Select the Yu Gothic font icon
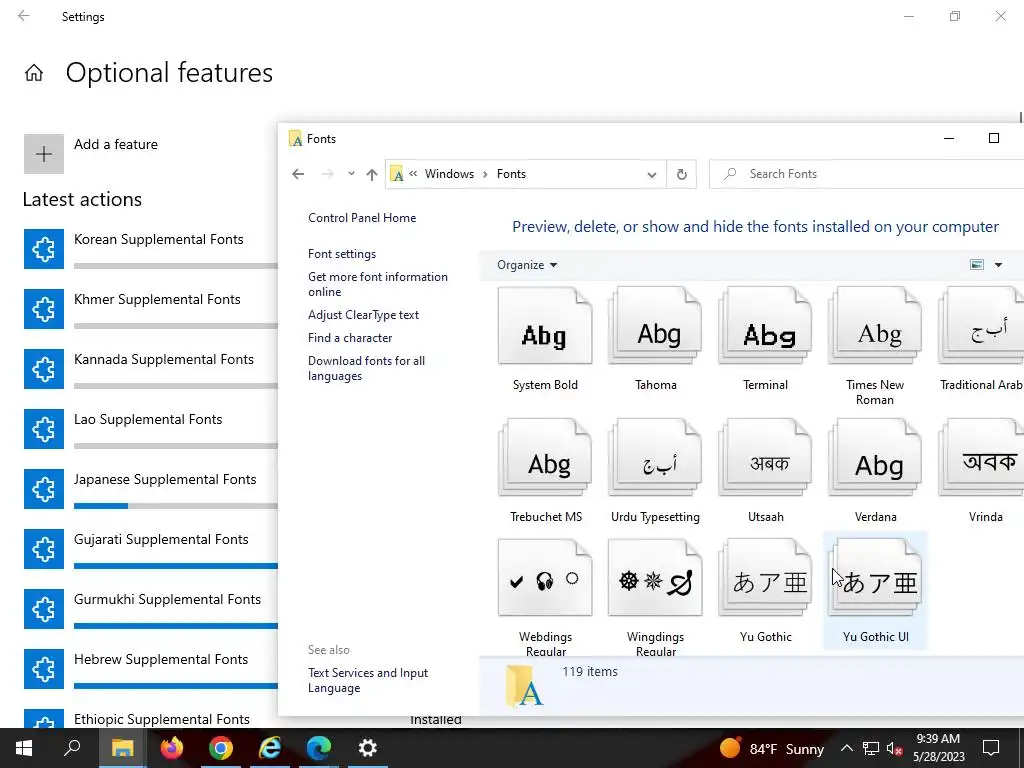The height and width of the screenshot is (768, 1024). [765, 578]
